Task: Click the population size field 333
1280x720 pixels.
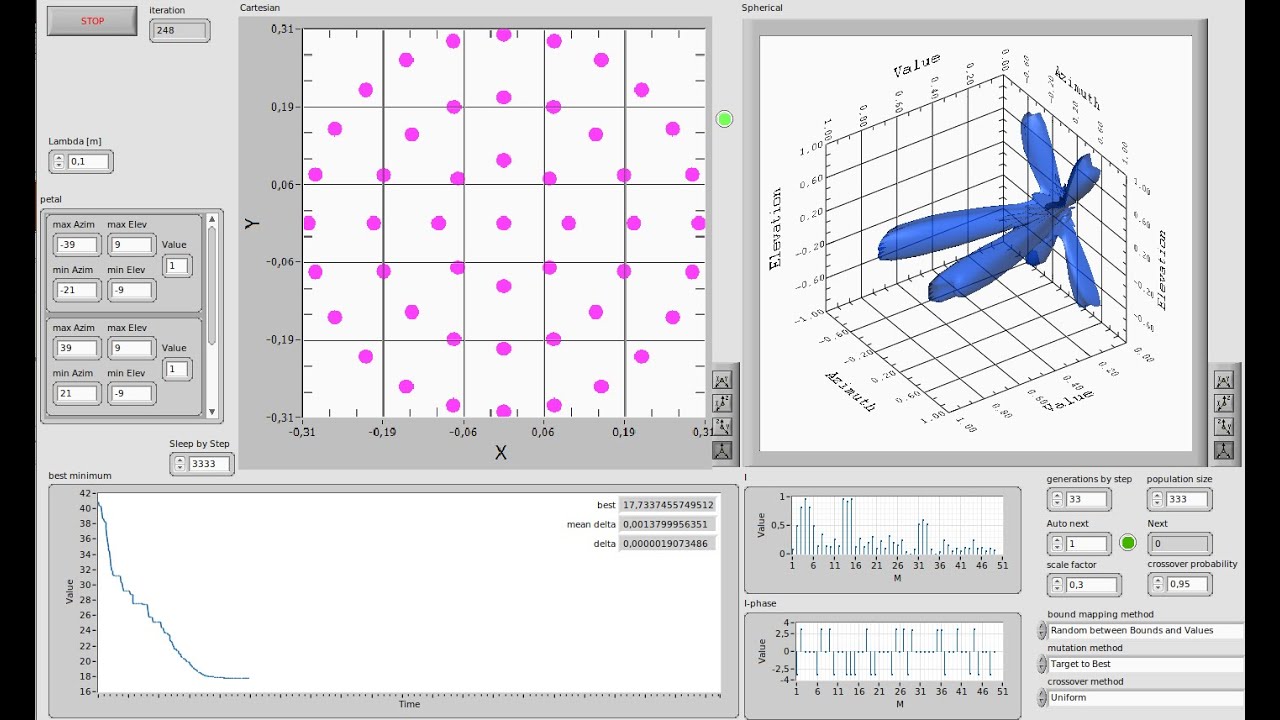Action: 1188,499
